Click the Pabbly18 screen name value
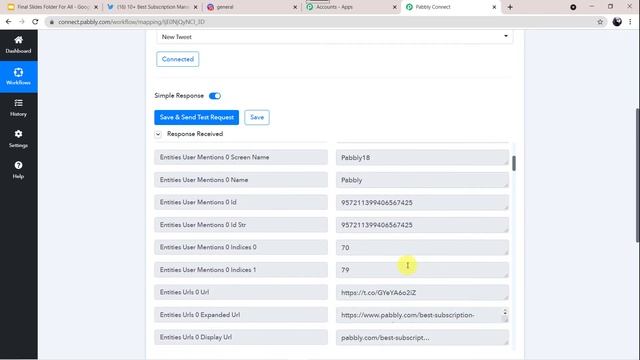The image size is (640, 360). pyautogui.click(x=422, y=158)
